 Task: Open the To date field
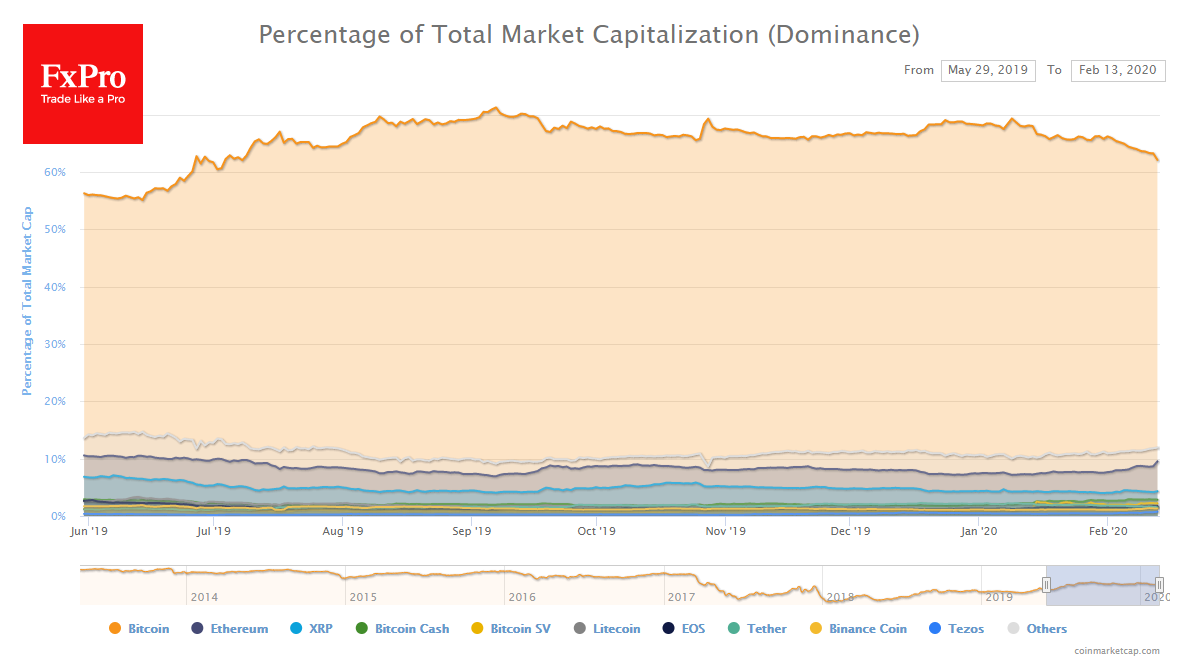pyautogui.click(x=1117, y=70)
